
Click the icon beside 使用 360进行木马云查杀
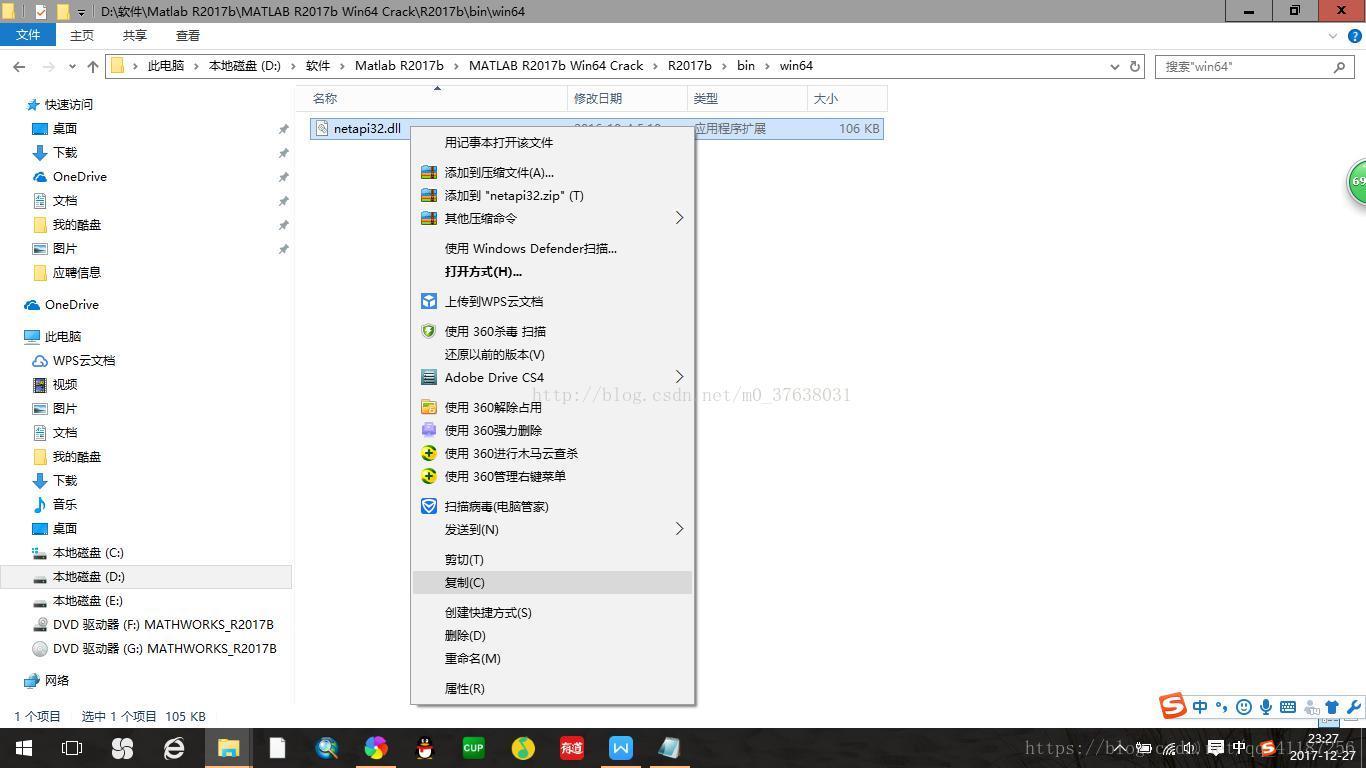pos(429,453)
